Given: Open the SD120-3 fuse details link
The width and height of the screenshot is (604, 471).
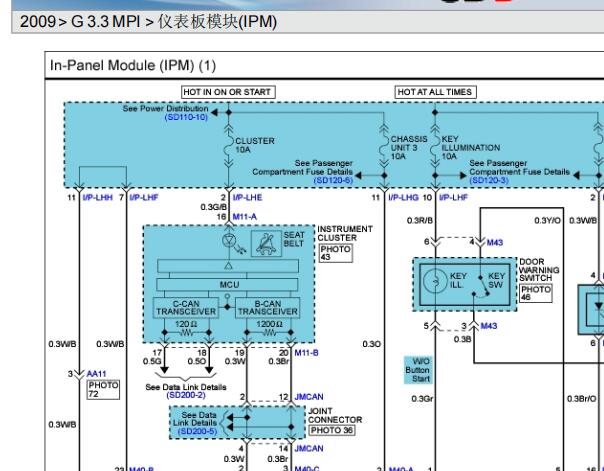Looking at the screenshot, I should pos(489,180).
